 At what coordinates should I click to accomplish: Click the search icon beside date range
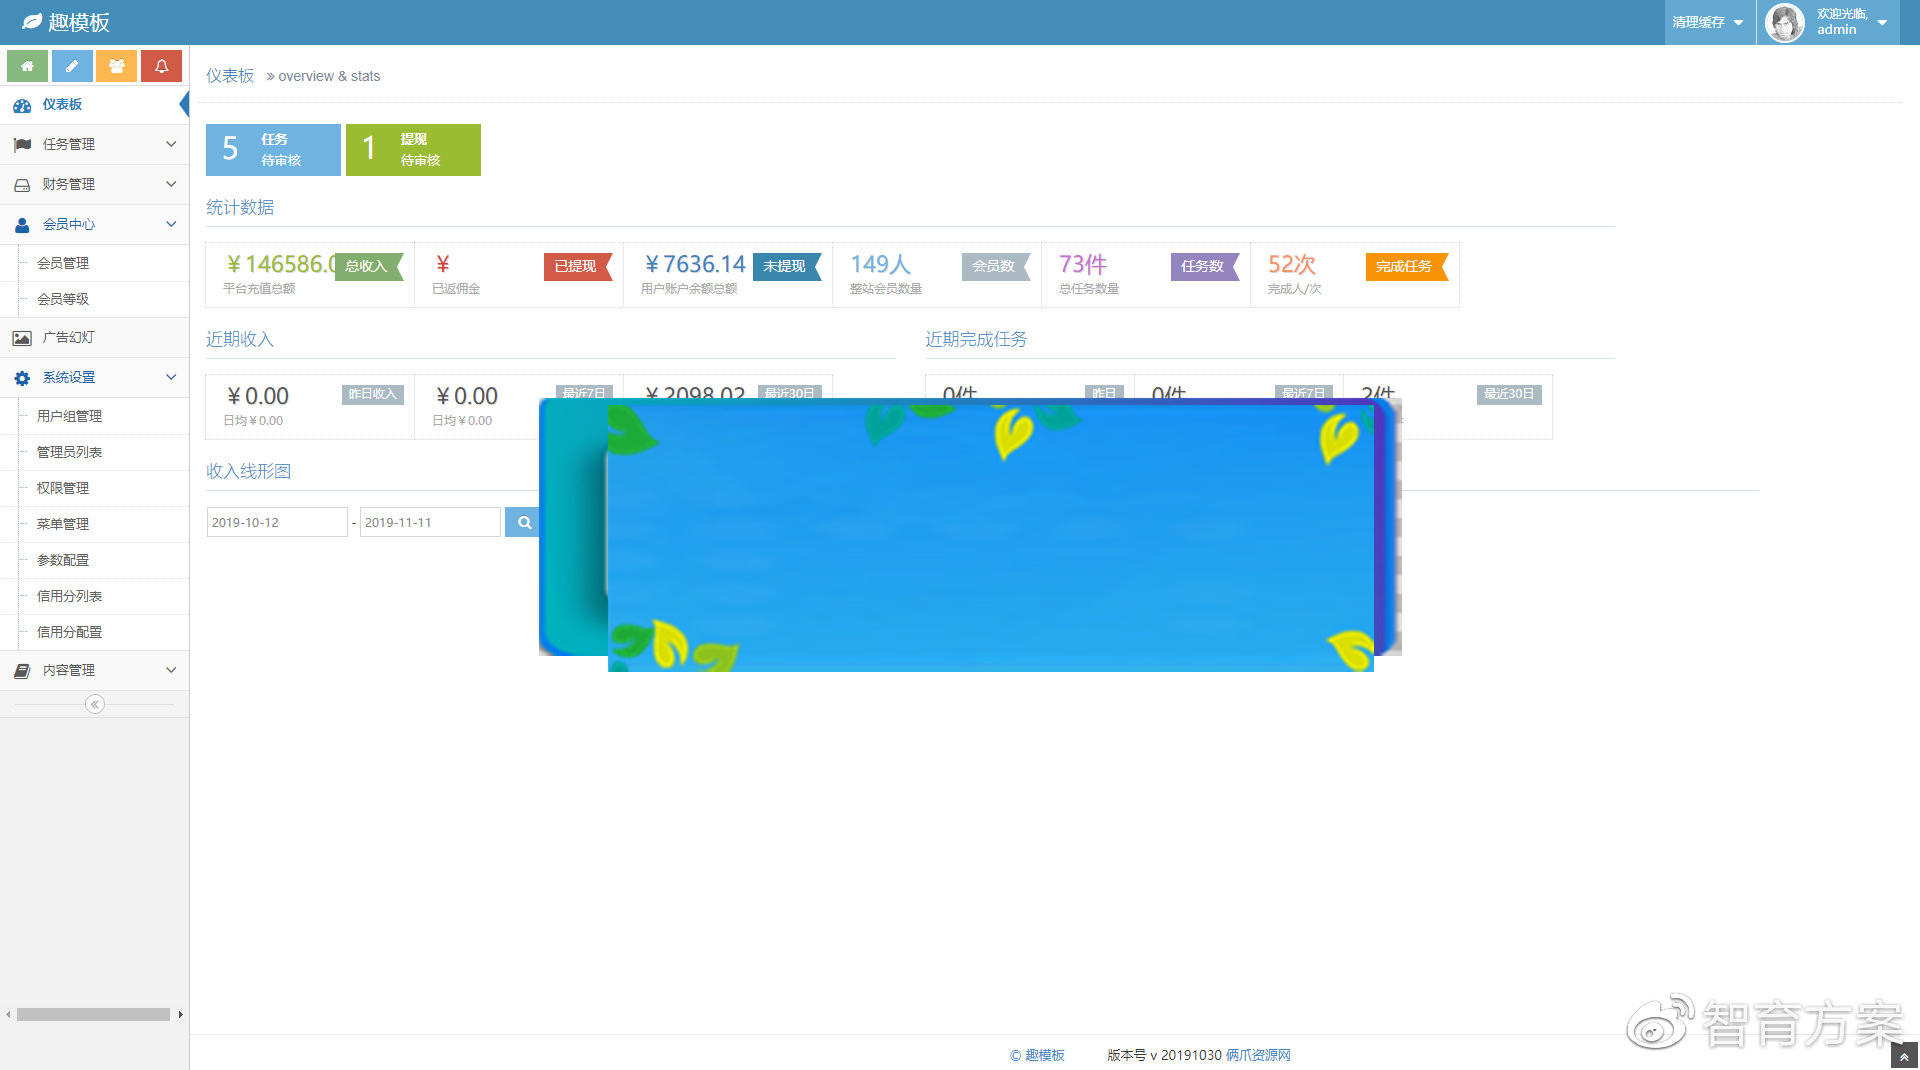coord(523,522)
